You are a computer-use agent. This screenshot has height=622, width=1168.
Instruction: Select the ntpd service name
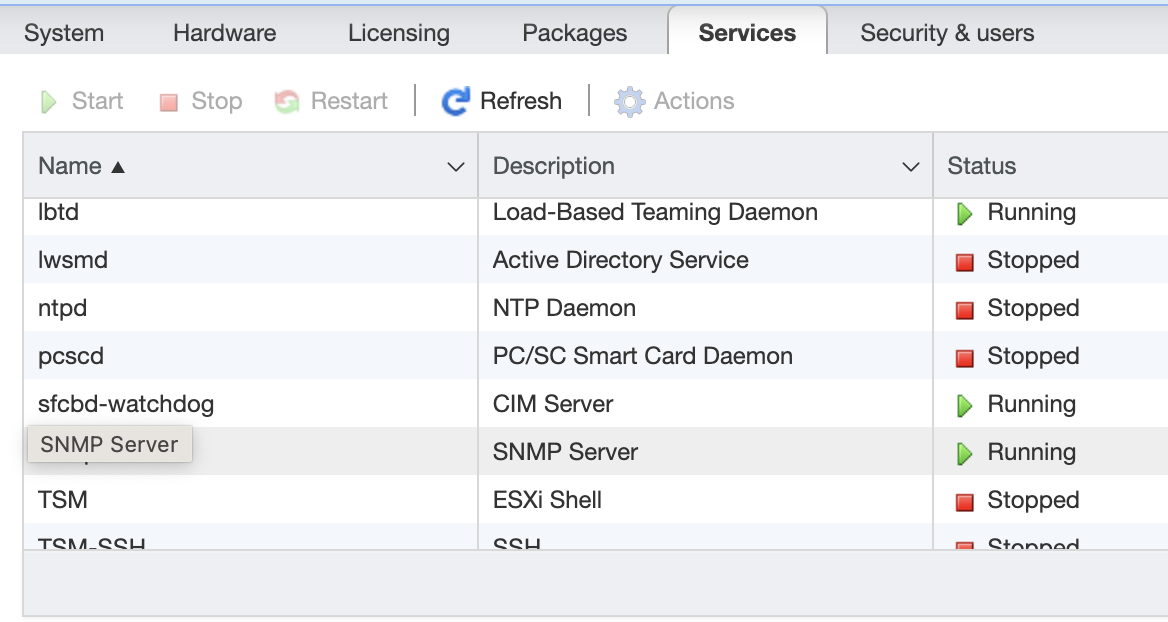[63, 308]
